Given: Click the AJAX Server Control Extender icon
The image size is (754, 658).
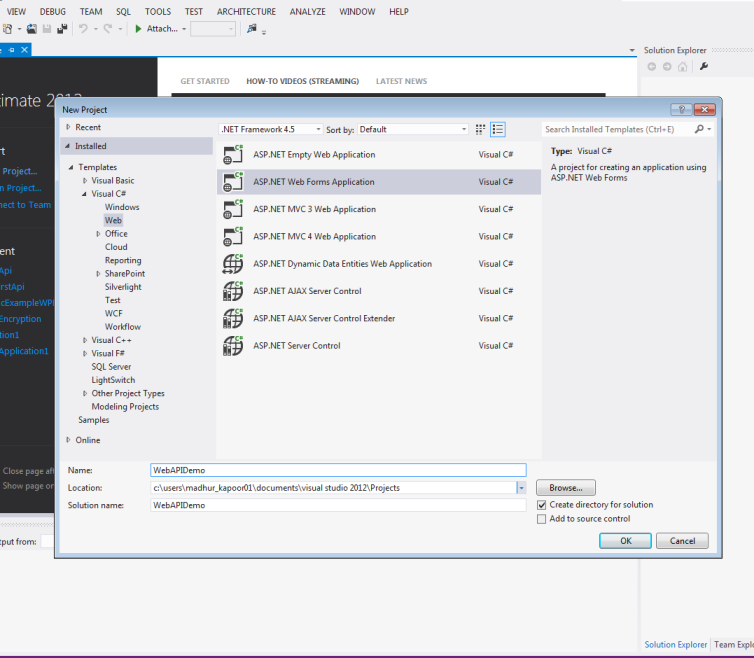Looking at the screenshot, I should [x=233, y=319].
